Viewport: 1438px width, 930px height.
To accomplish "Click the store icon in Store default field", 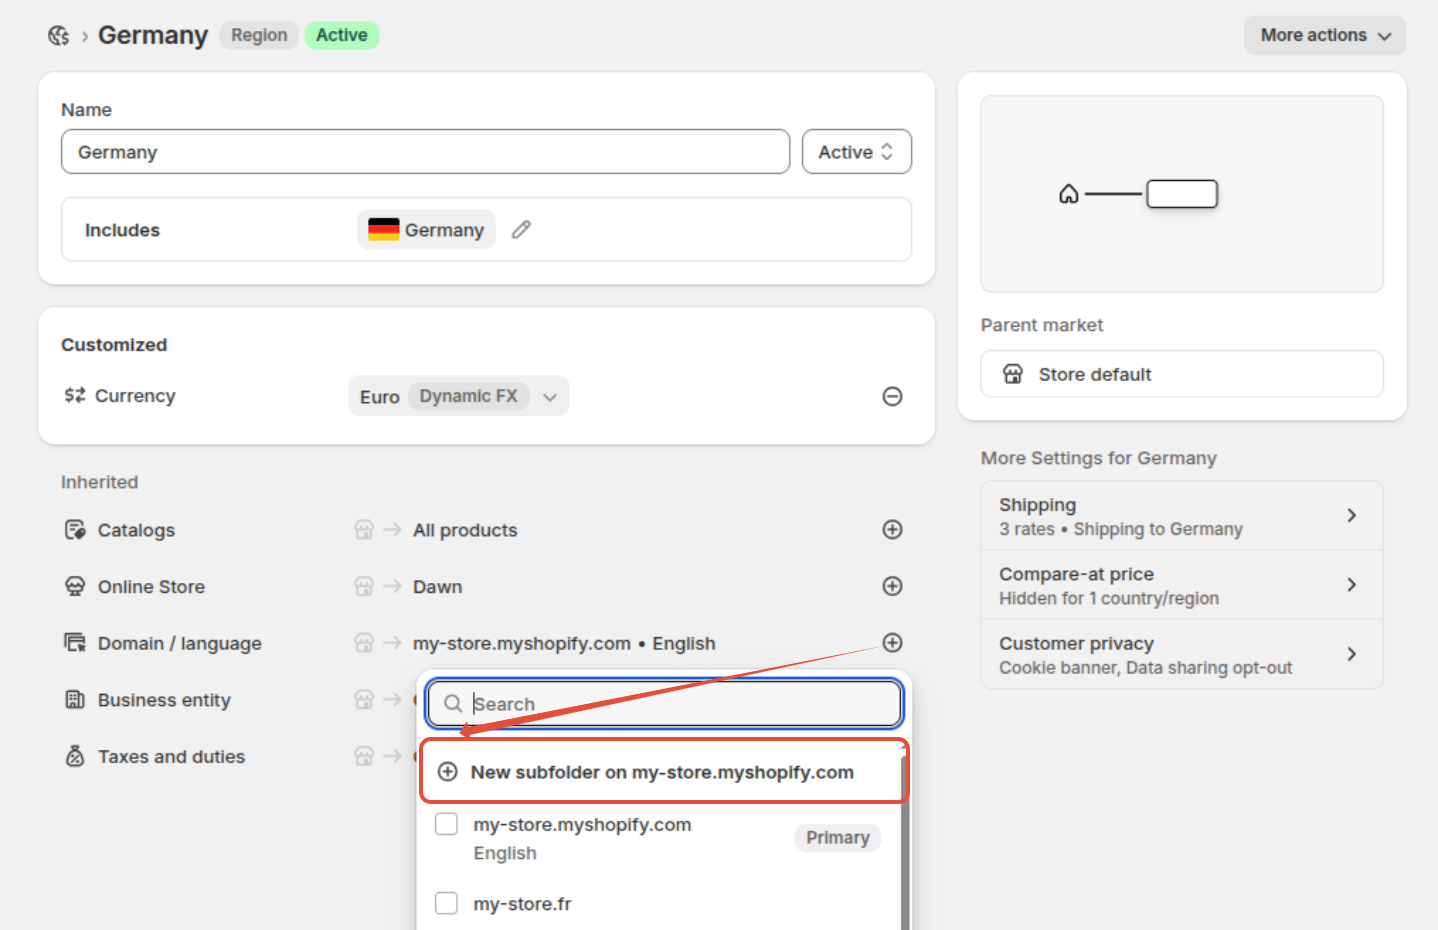I will click(1013, 374).
